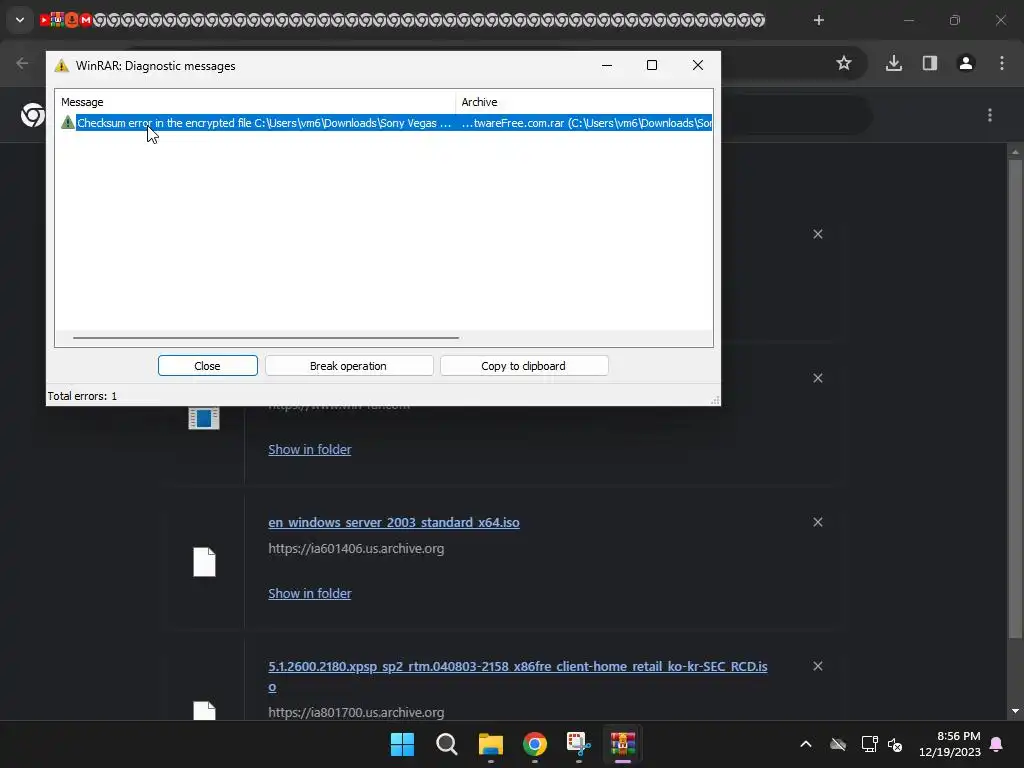Open File Explorer from taskbar

click(x=490, y=744)
